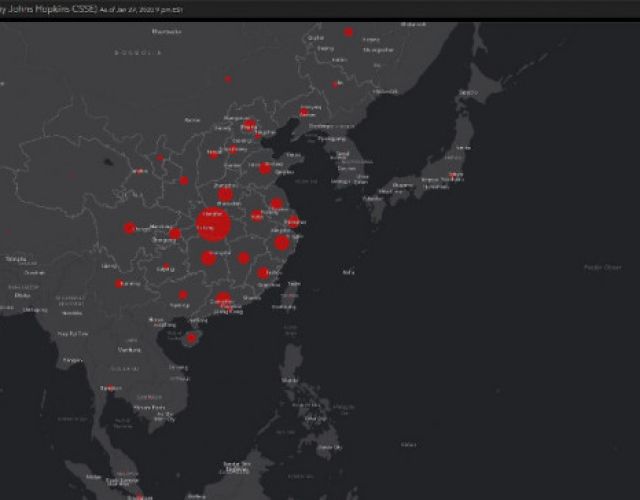Click the red dot on Japan
The height and width of the screenshot is (500, 640).
click(456, 176)
